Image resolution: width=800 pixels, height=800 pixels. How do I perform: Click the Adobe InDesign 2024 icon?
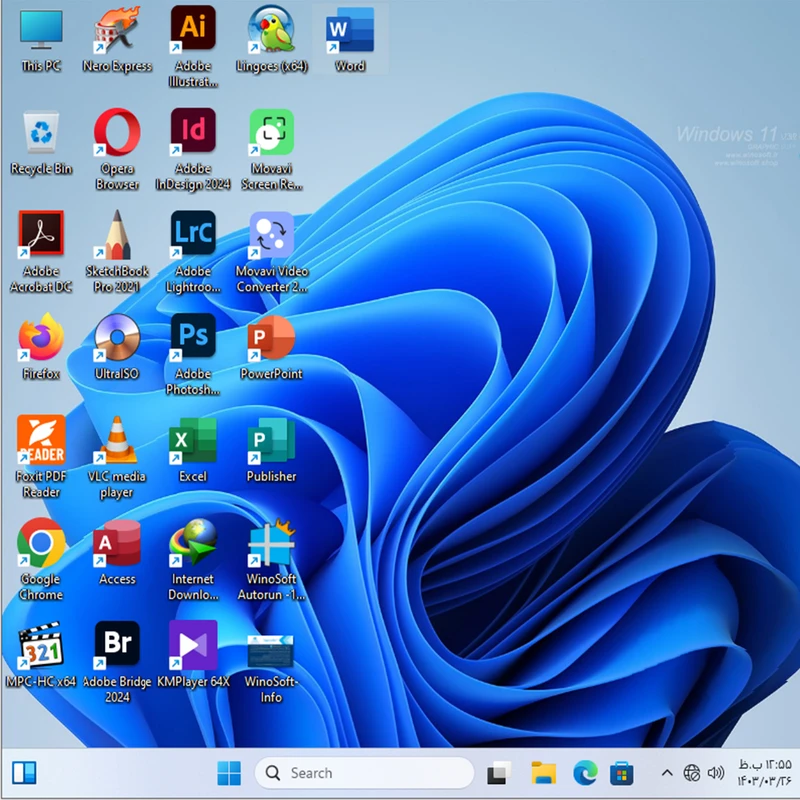click(x=193, y=133)
